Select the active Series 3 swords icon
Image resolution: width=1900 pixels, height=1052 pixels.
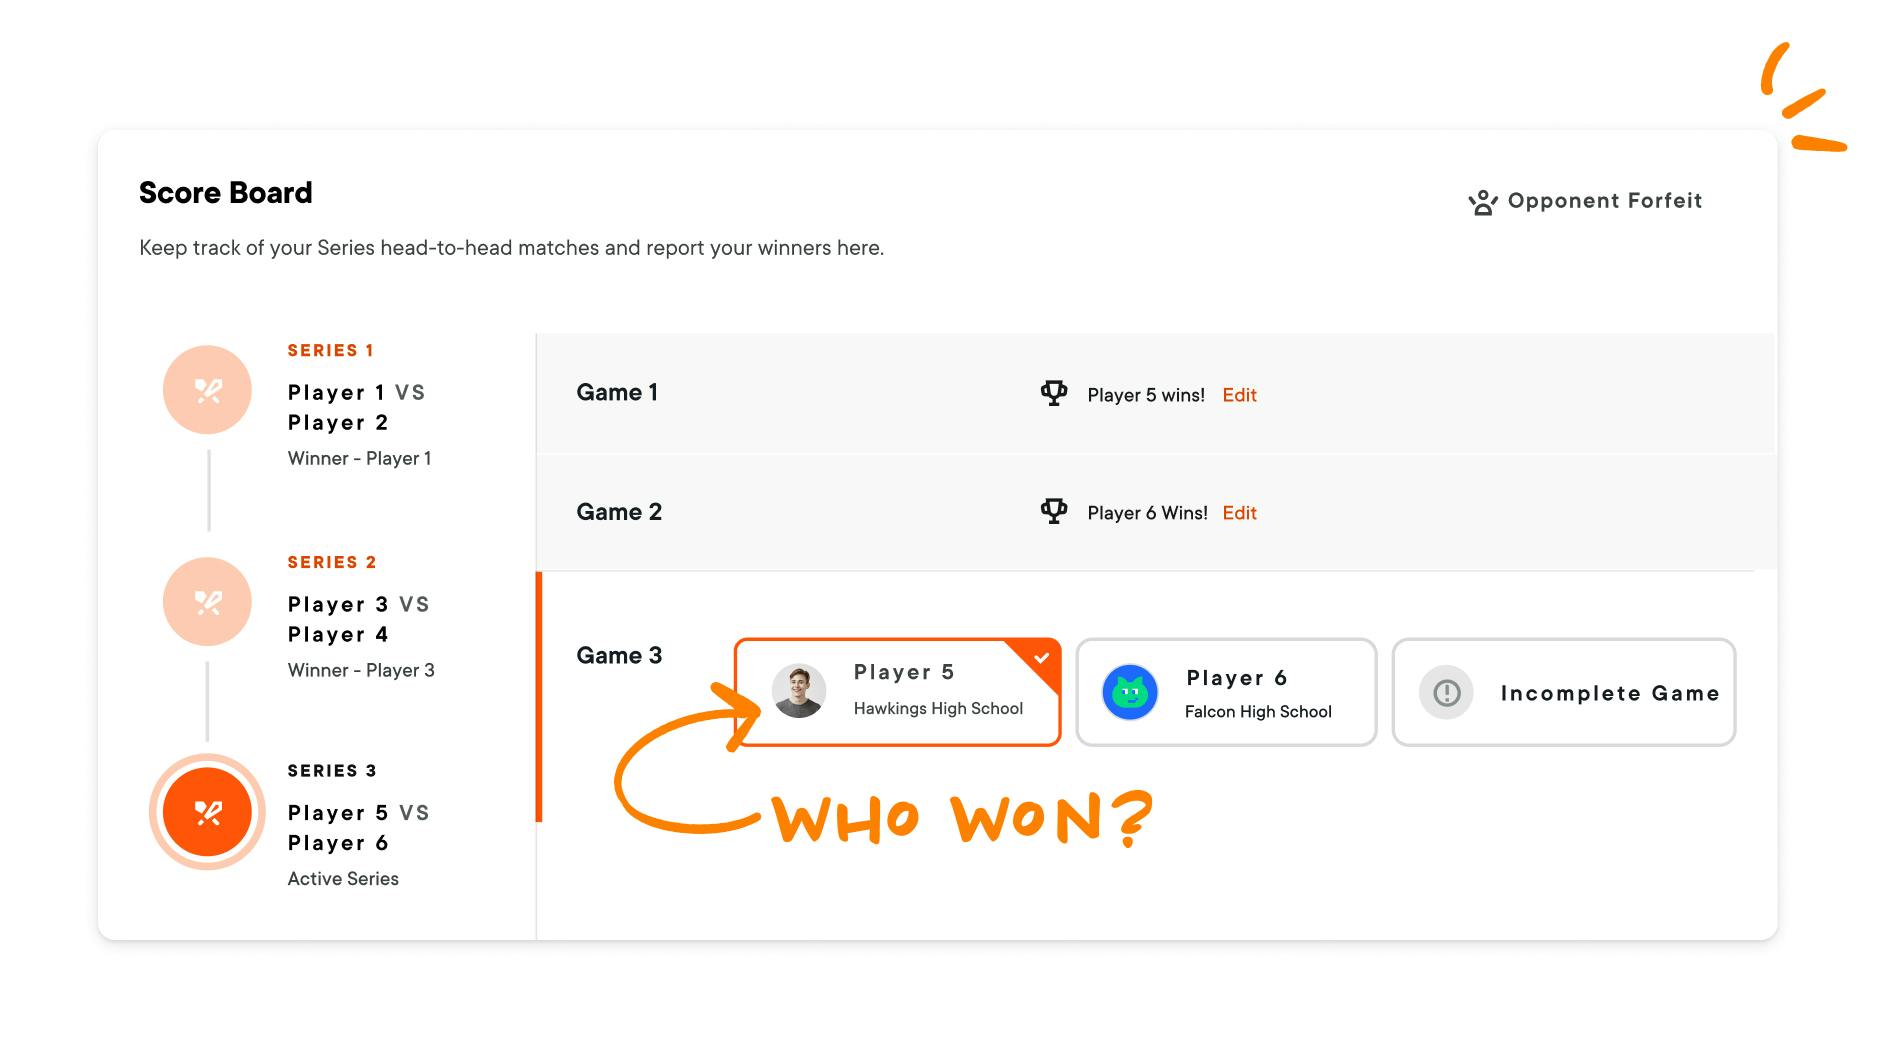pyautogui.click(x=207, y=812)
